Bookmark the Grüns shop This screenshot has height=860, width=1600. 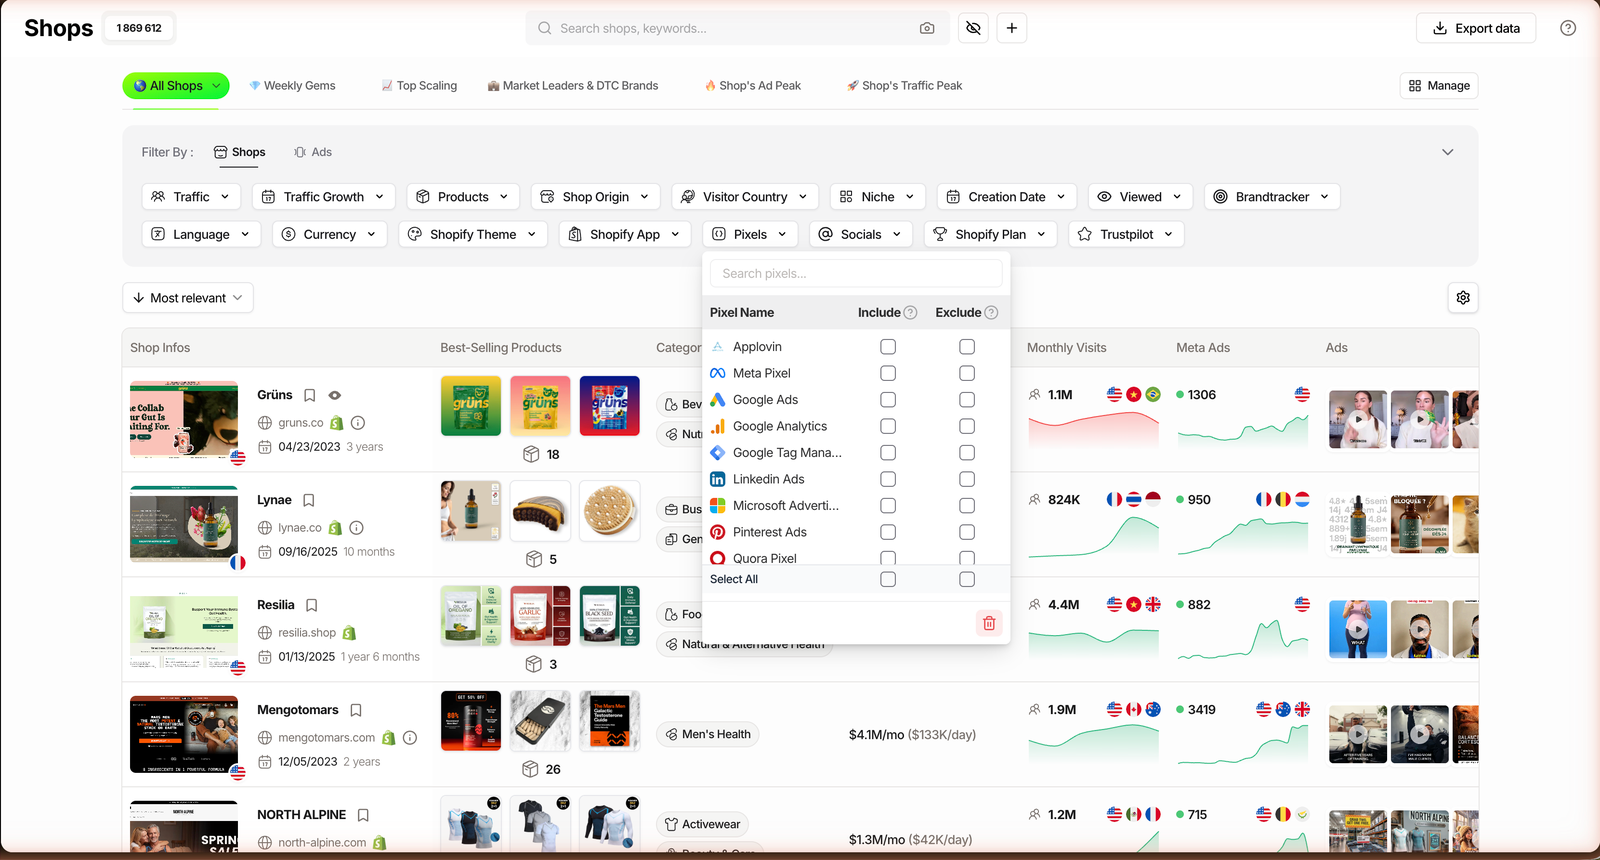pyautogui.click(x=310, y=395)
